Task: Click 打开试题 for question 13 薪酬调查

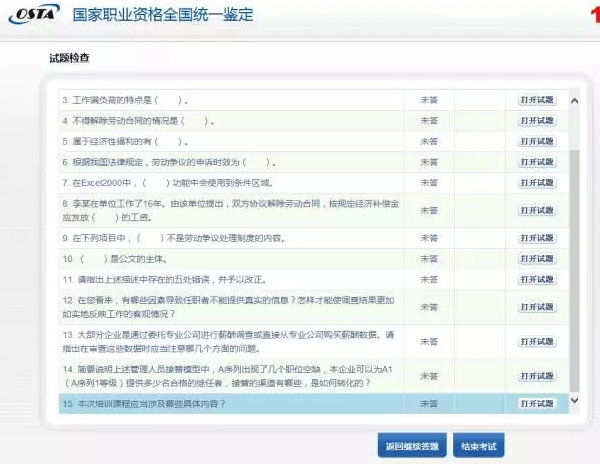Action: click(x=536, y=340)
